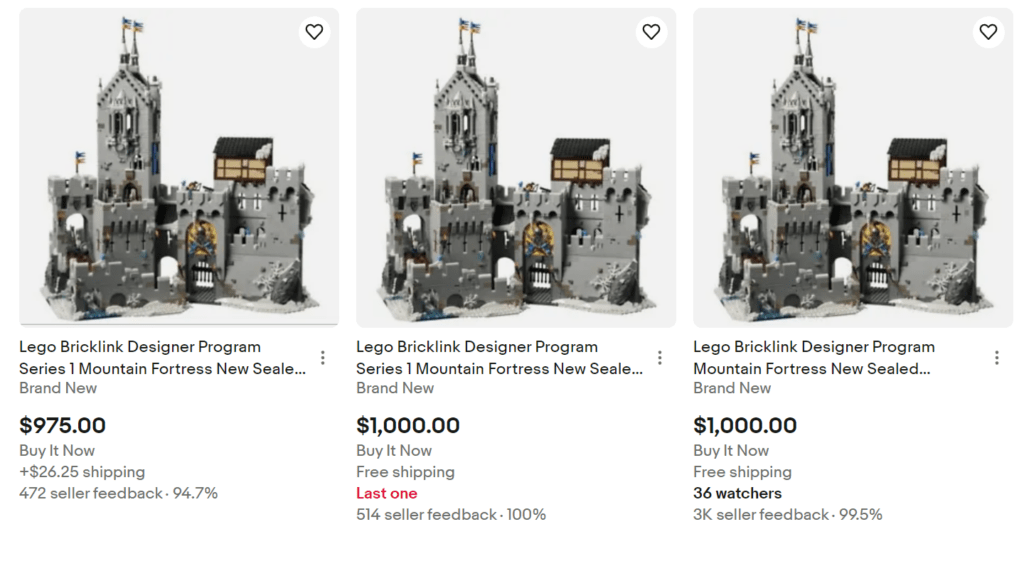This screenshot has height=576, width=1024.
Task: Click the heart icon on the middle listing
Action: click(x=651, y=31)
